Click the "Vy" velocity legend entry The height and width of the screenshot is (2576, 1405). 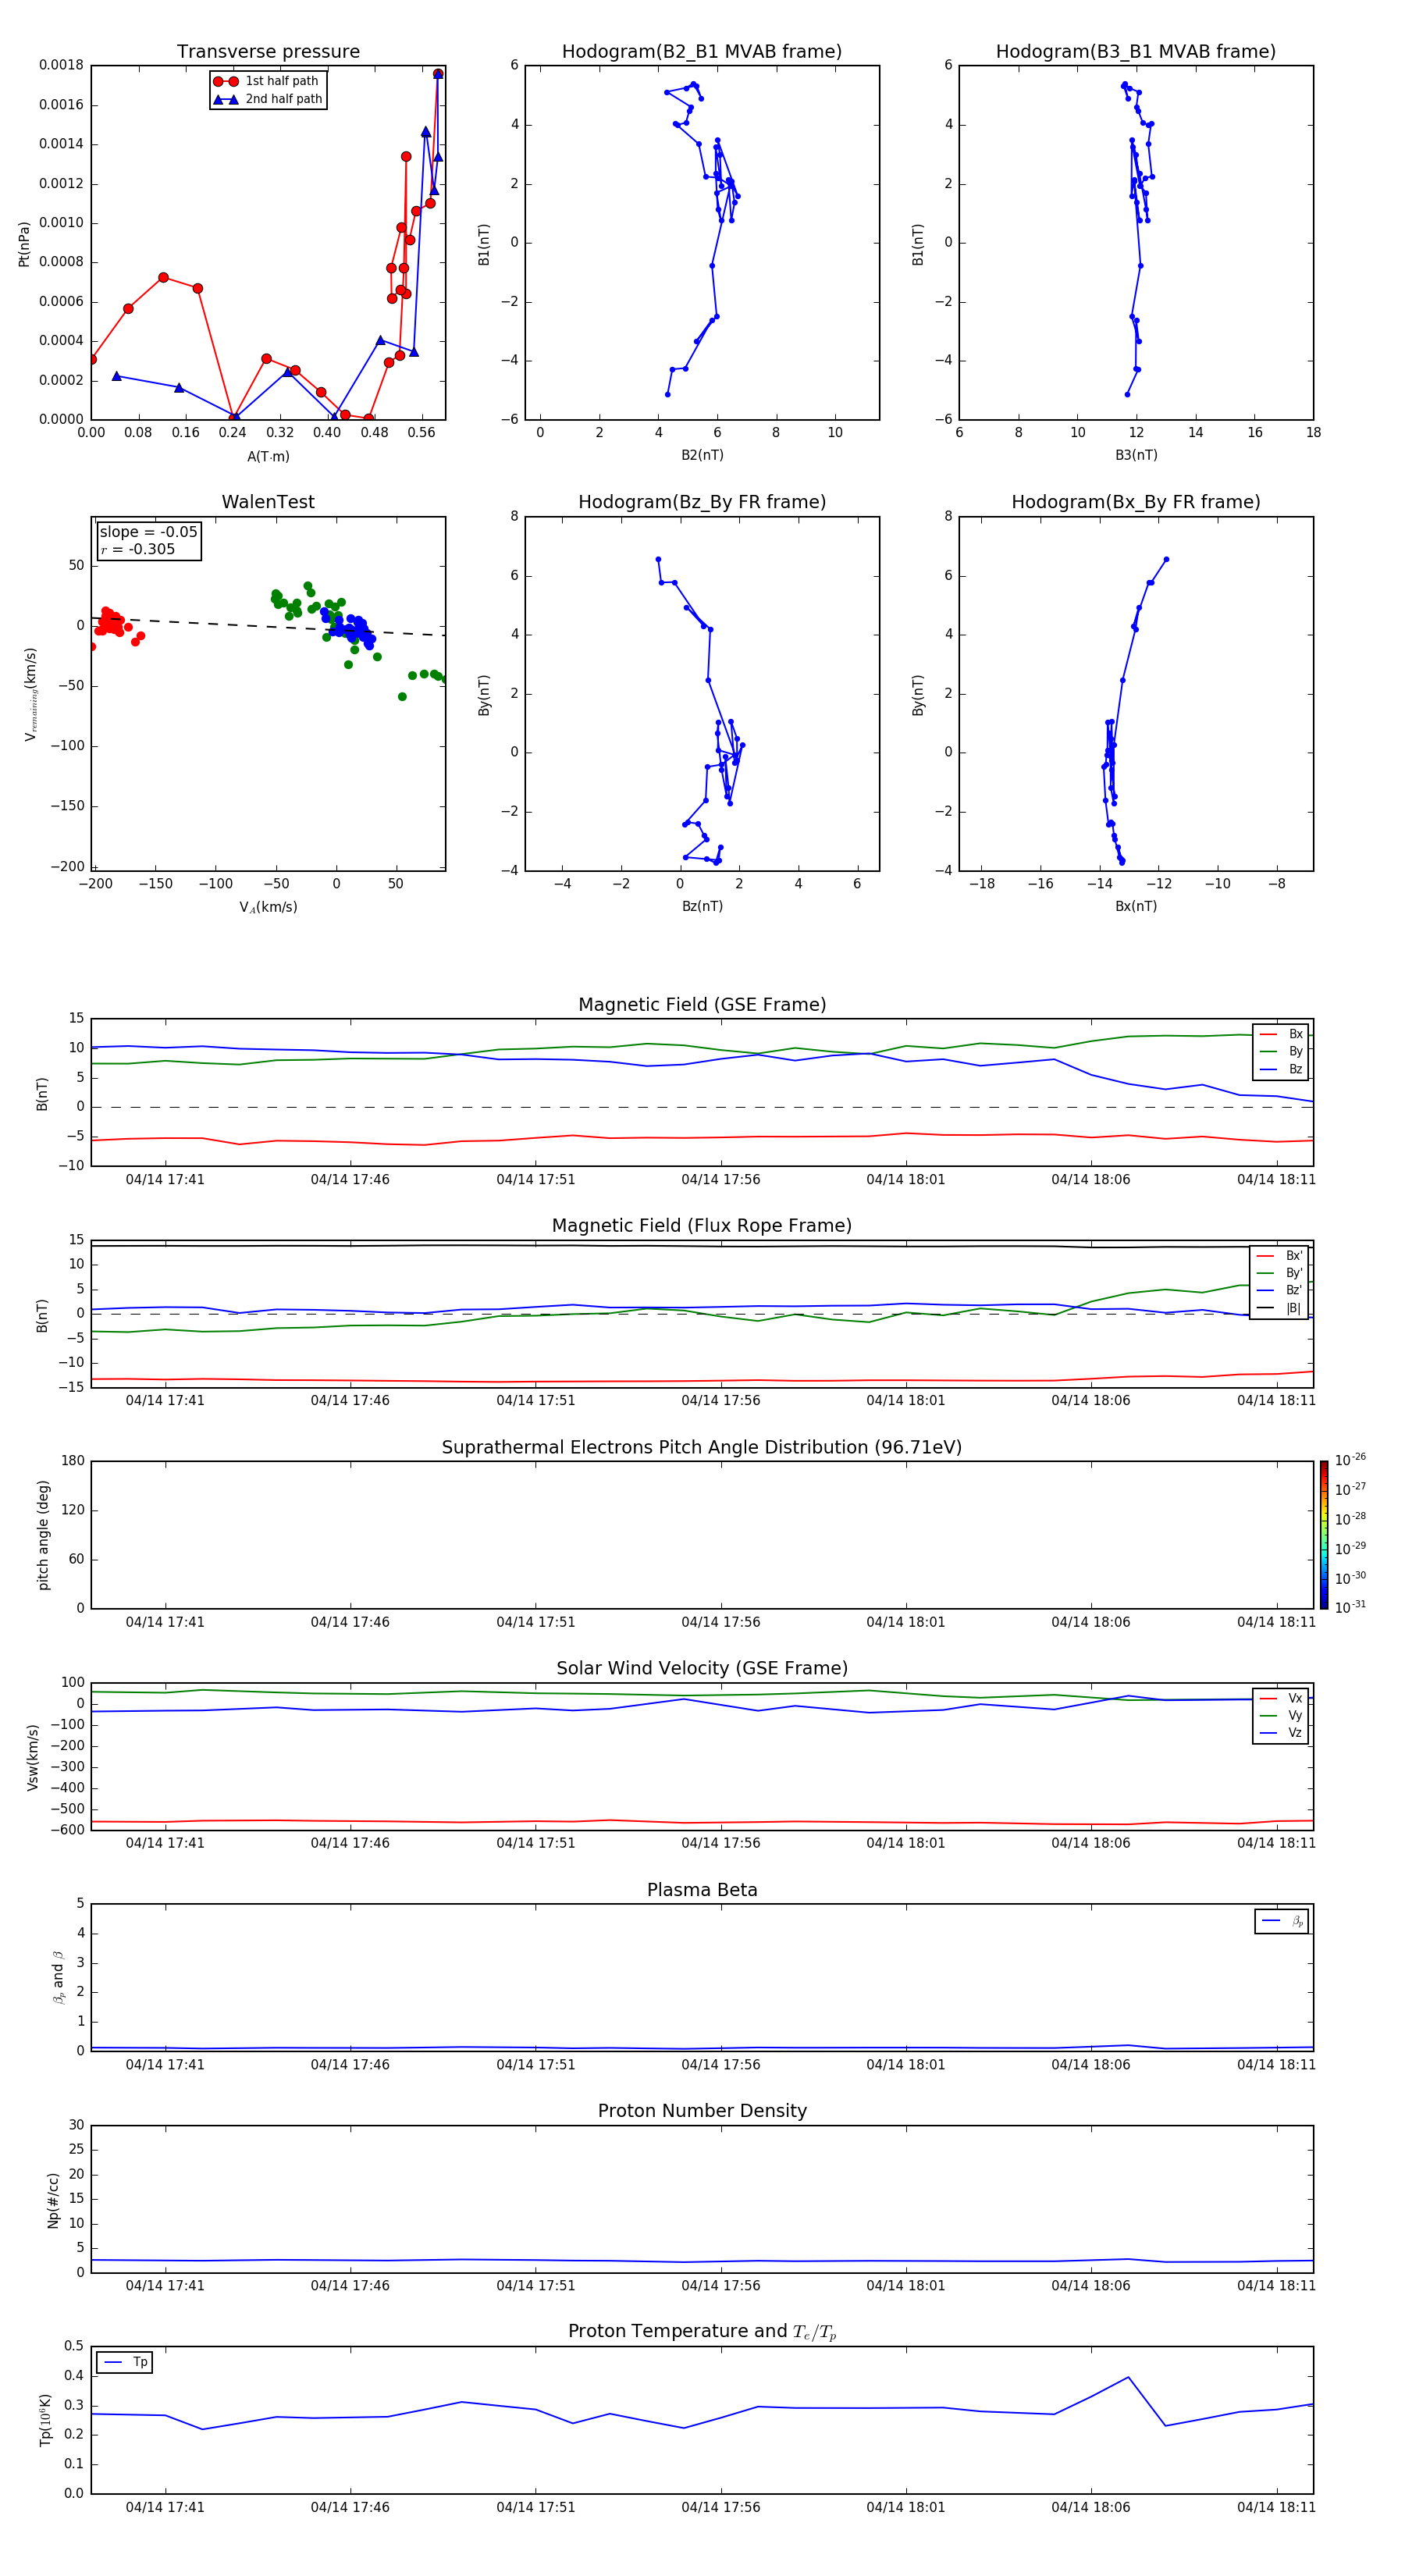1281,1715
